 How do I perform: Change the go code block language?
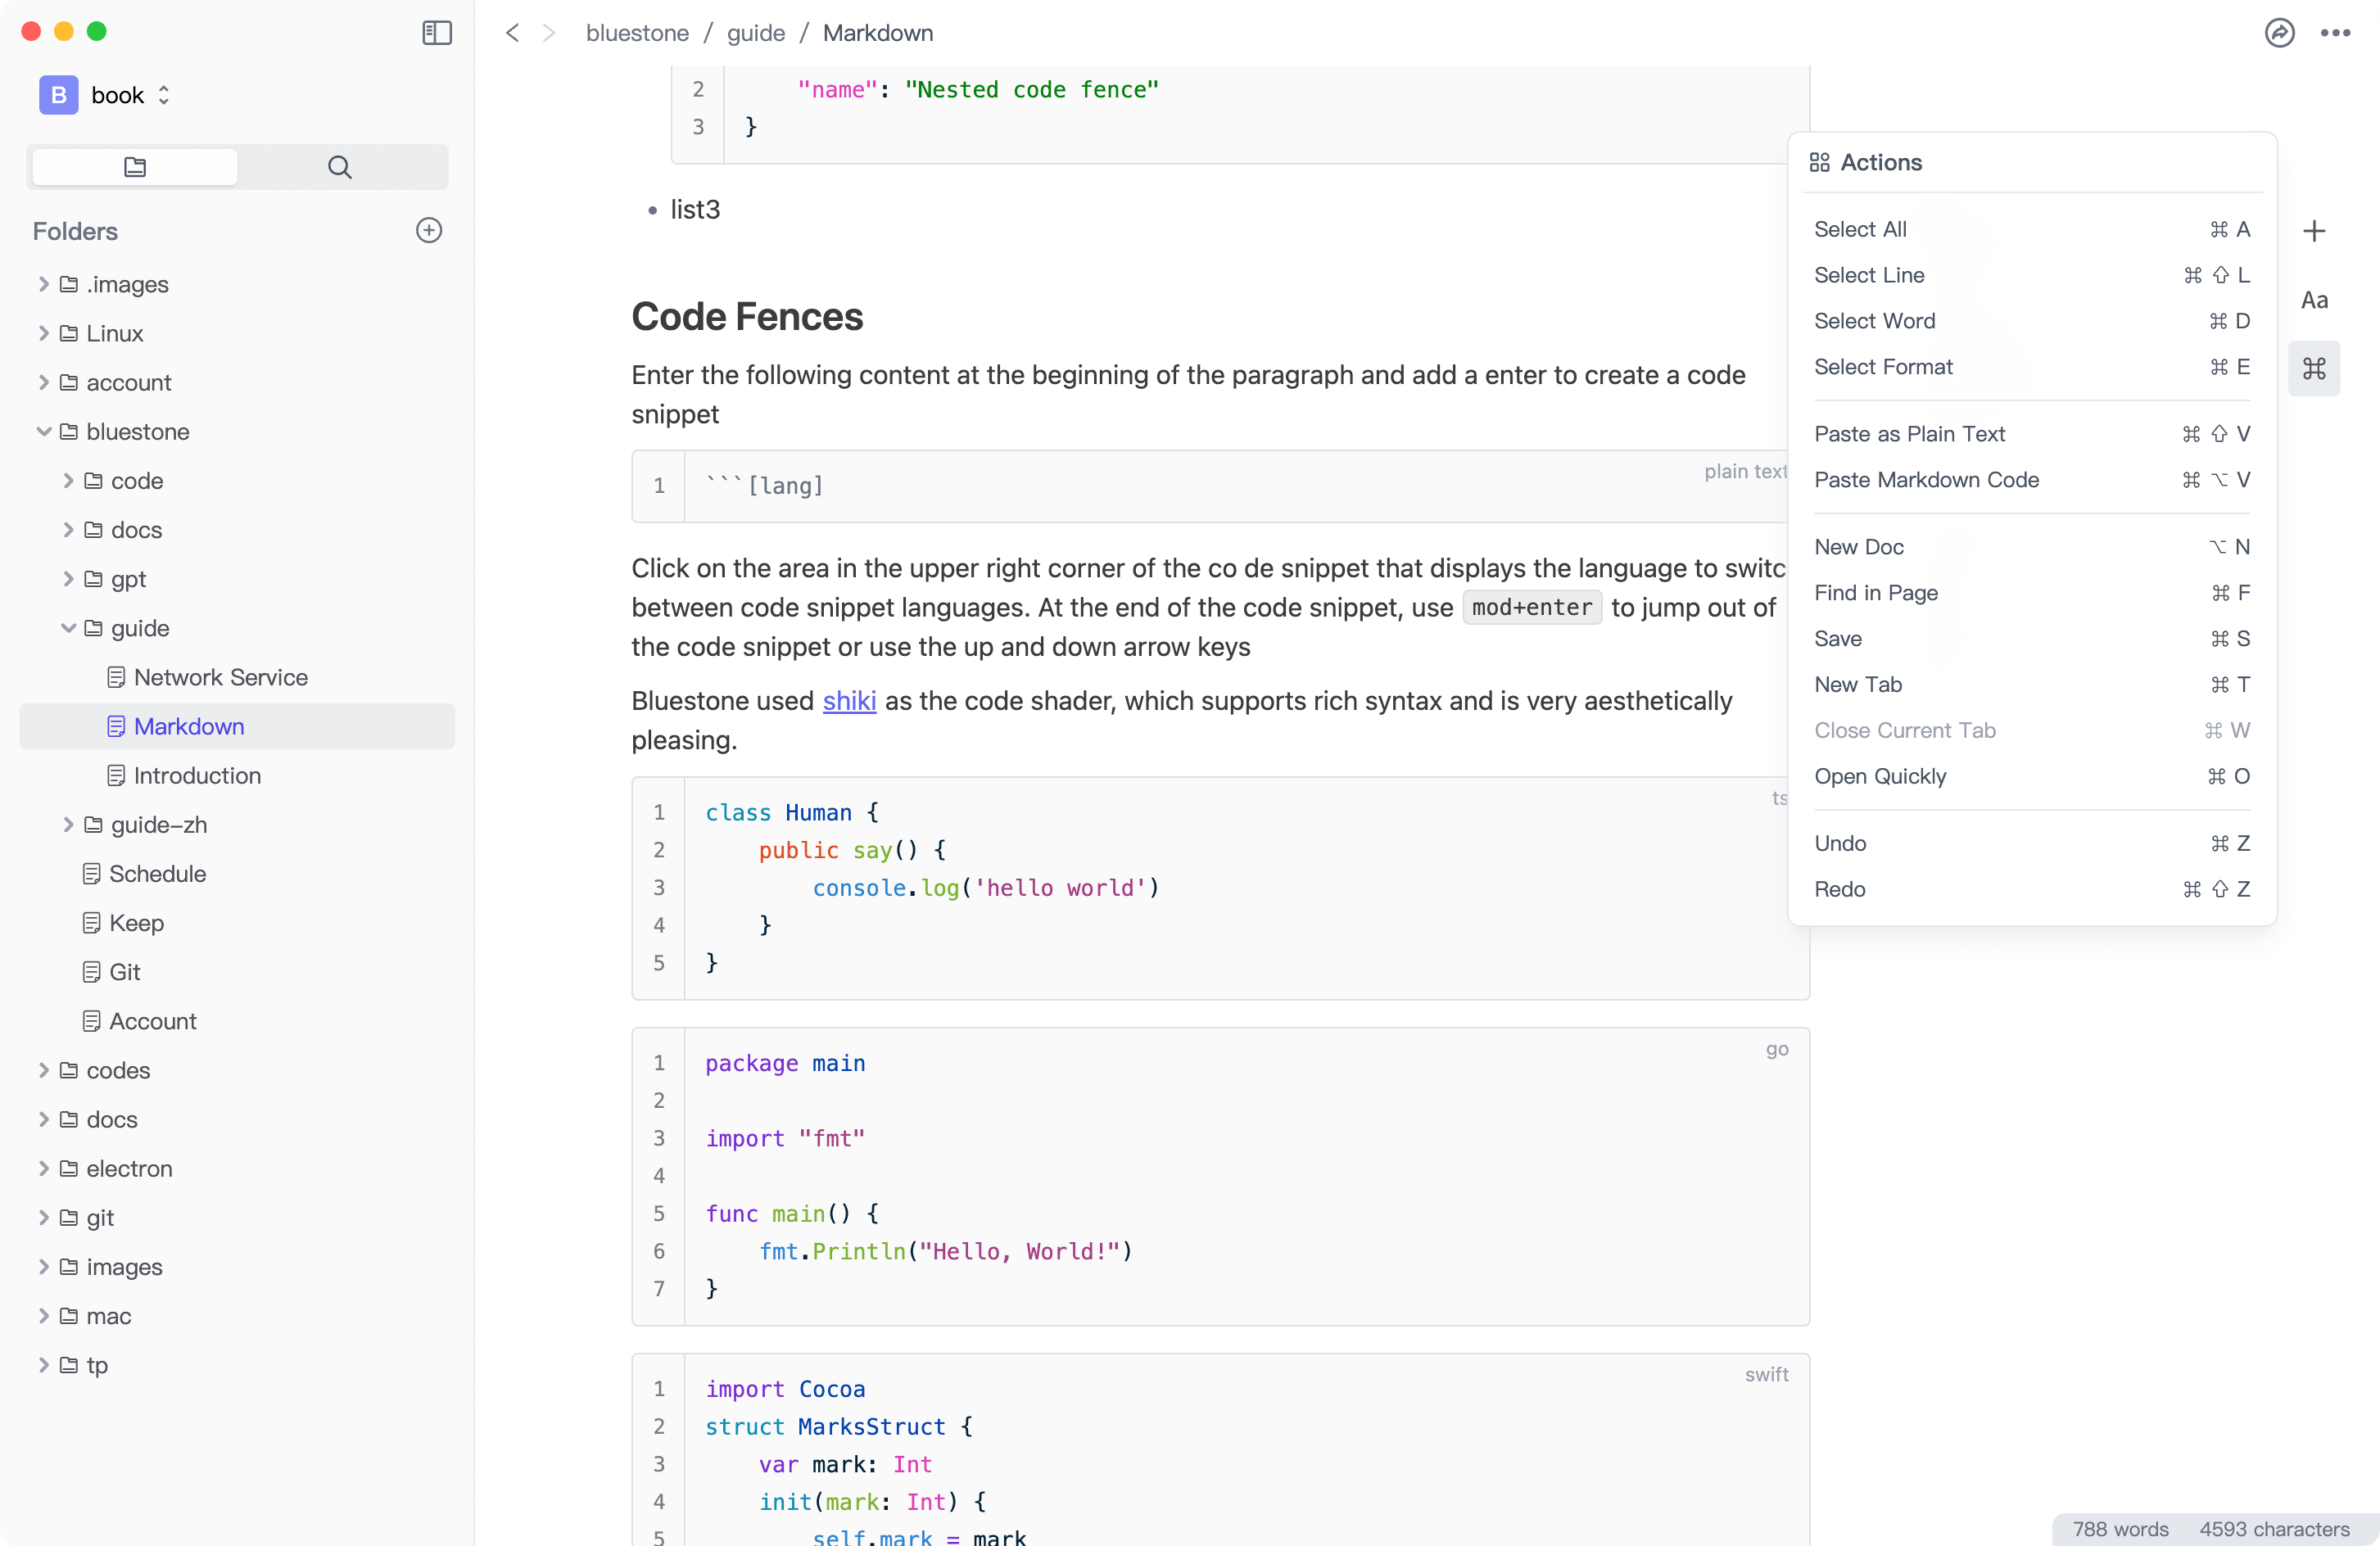(1776, 1049)
